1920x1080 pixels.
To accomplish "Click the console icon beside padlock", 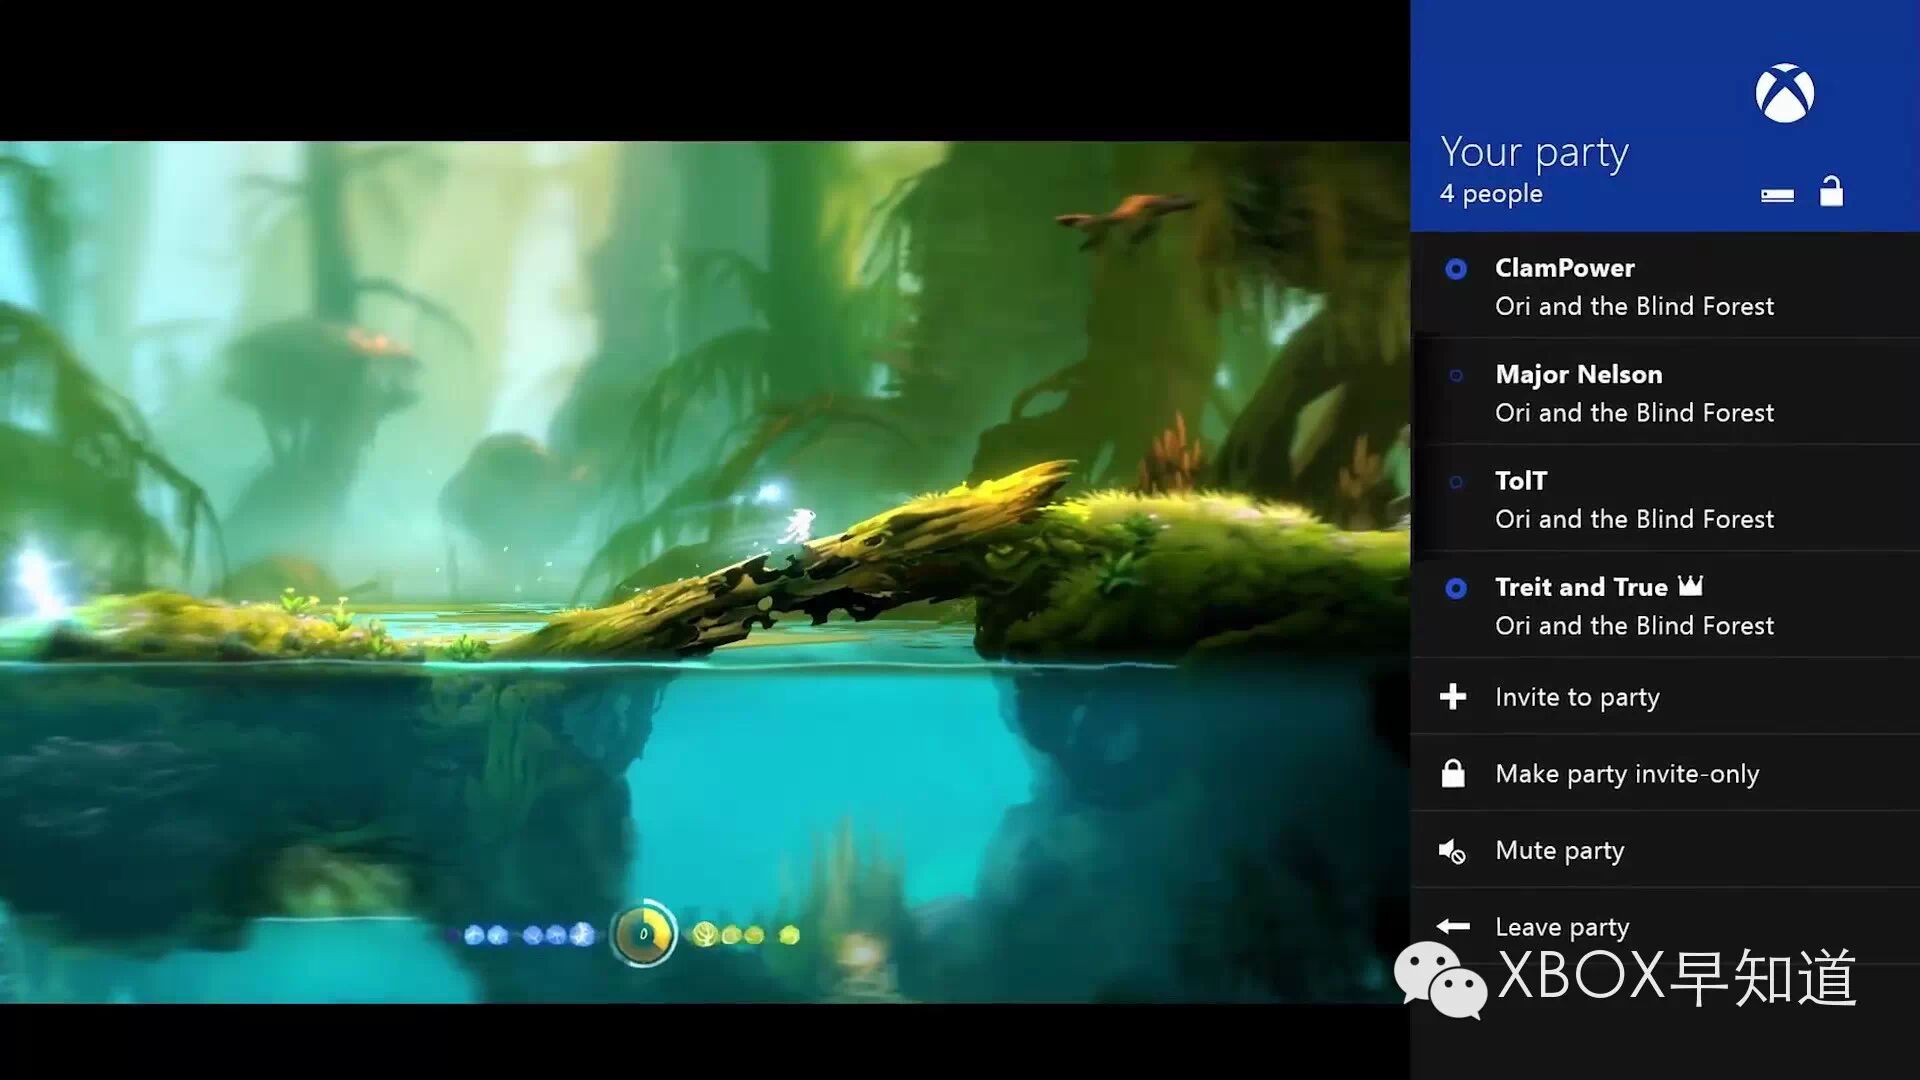I will pos(1777,195).
